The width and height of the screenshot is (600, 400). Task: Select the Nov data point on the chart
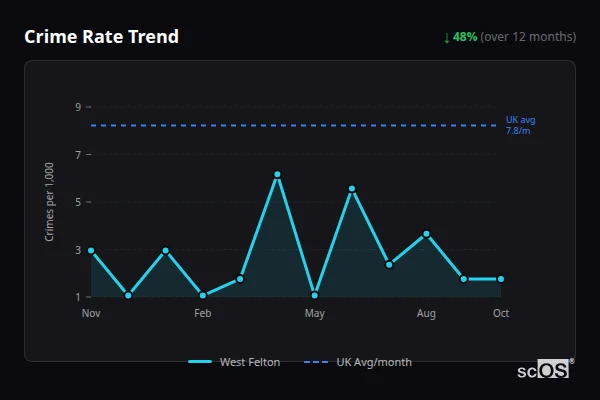91,250
